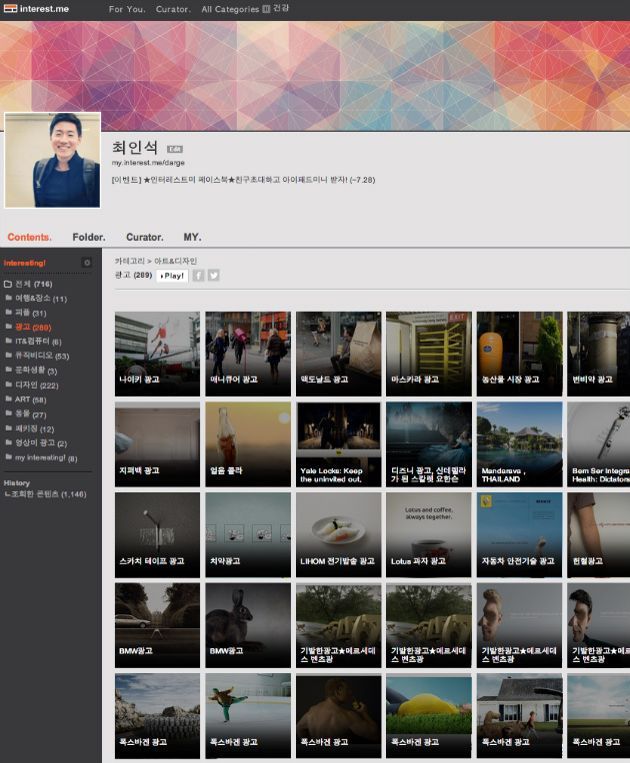Viewport: 630px width, 763px height.
Task: Open All Categories in top navigation
Action: click(x=230, y=9)
